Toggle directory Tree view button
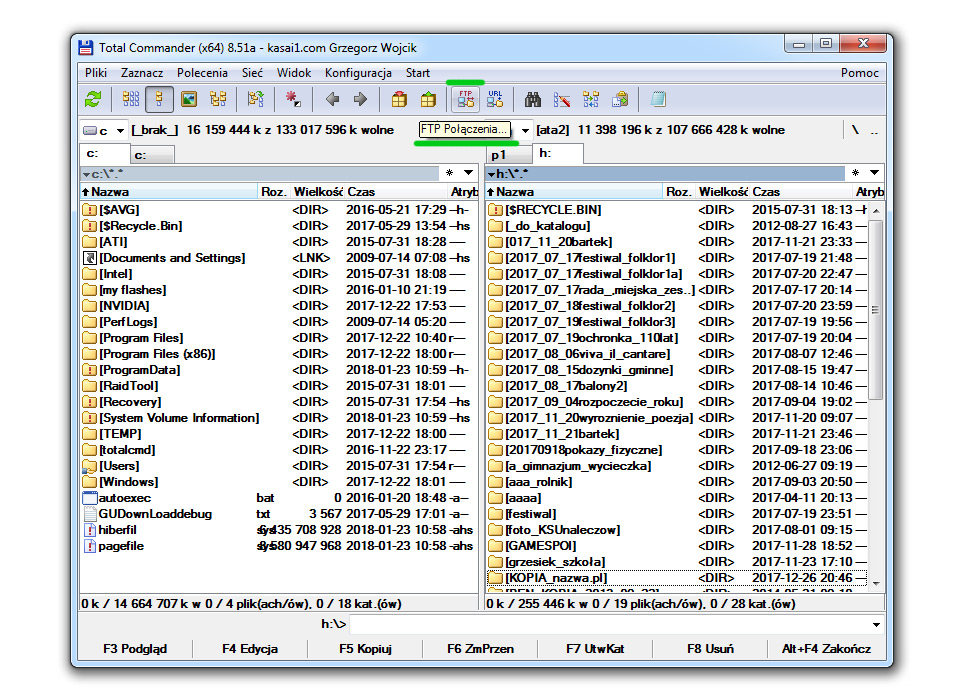This screenshot has height=698, width=960. [x=218, y=99]
